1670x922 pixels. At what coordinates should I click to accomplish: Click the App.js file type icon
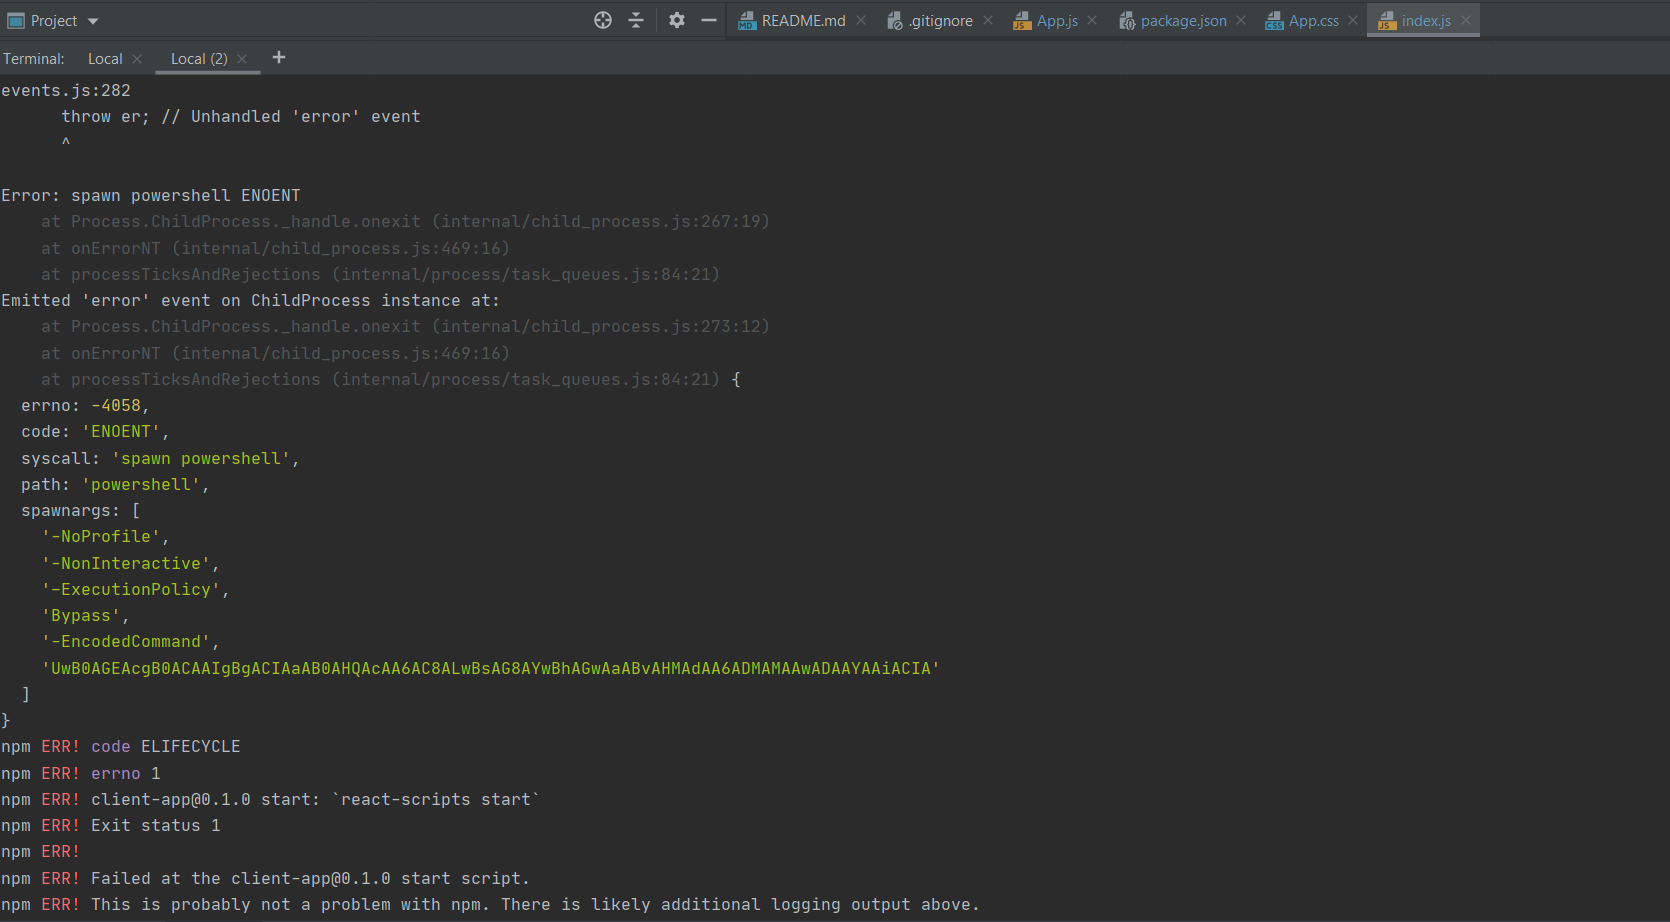pyautogui.click(x=1022, y=21)
